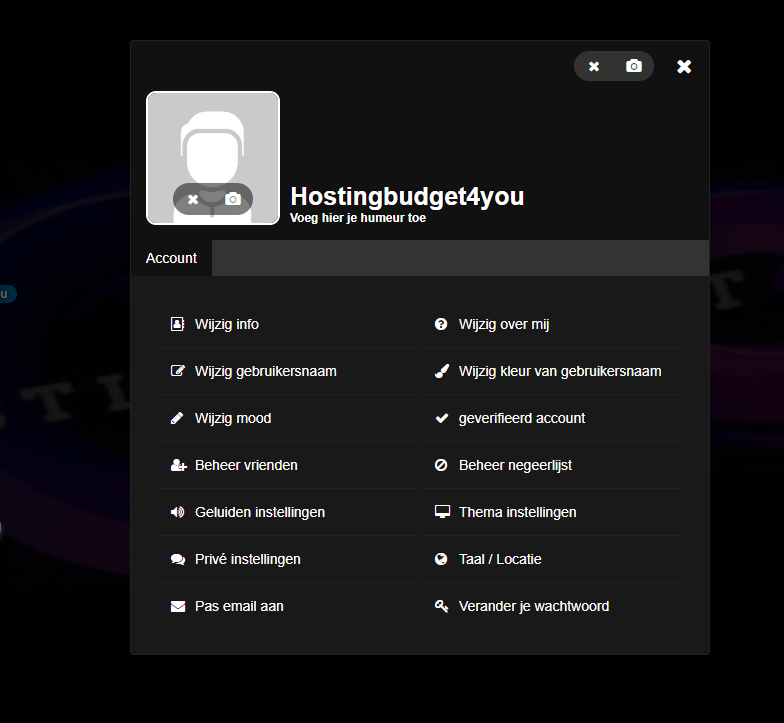This screenshot has width=784, height=723.
Task: Open Wijzig over mij
Action: click(504, 324)
